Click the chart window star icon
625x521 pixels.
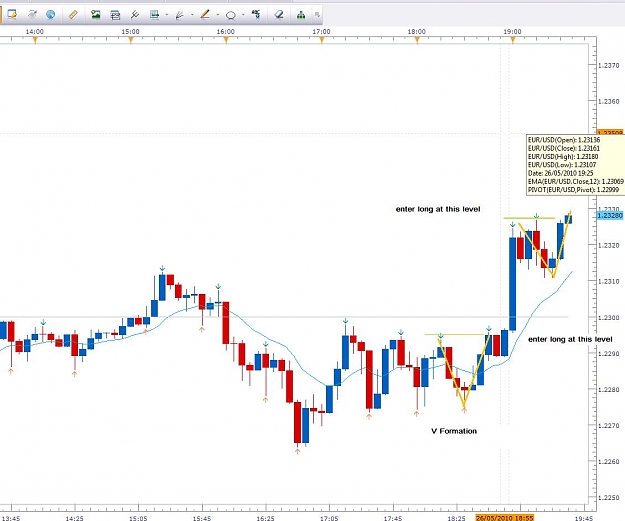click(x=12, y=15)
